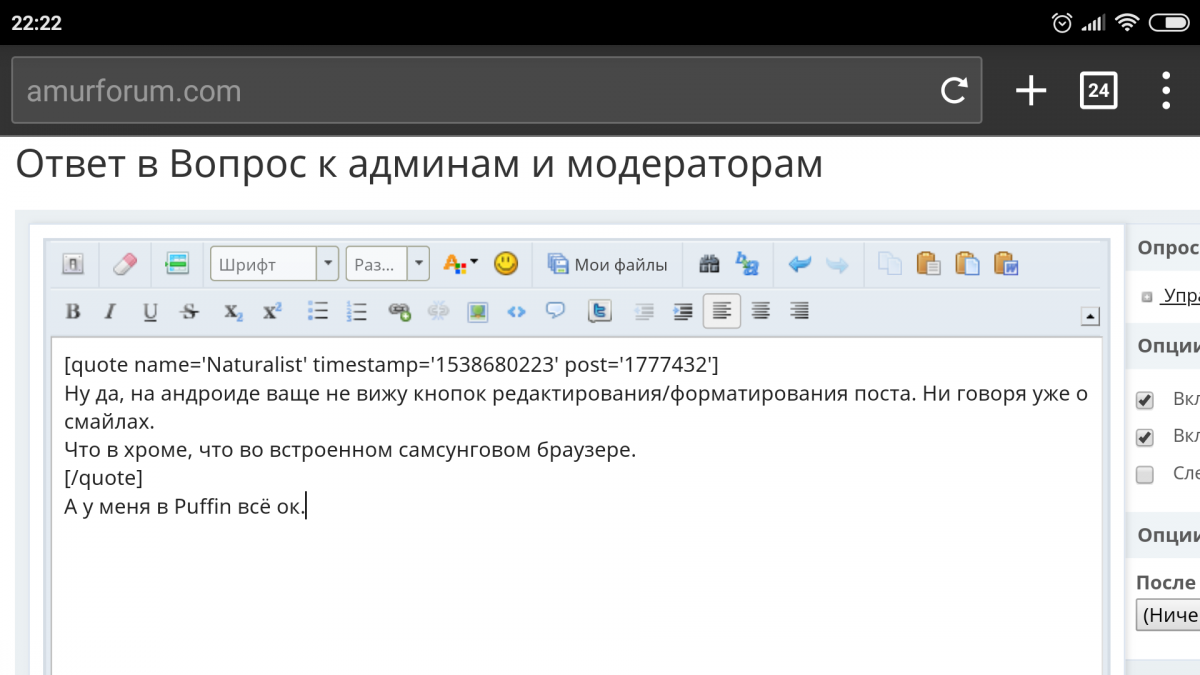Screen dimensions: 1200x675
Task: Click the blue undo arrow
Action: (799, 264)
